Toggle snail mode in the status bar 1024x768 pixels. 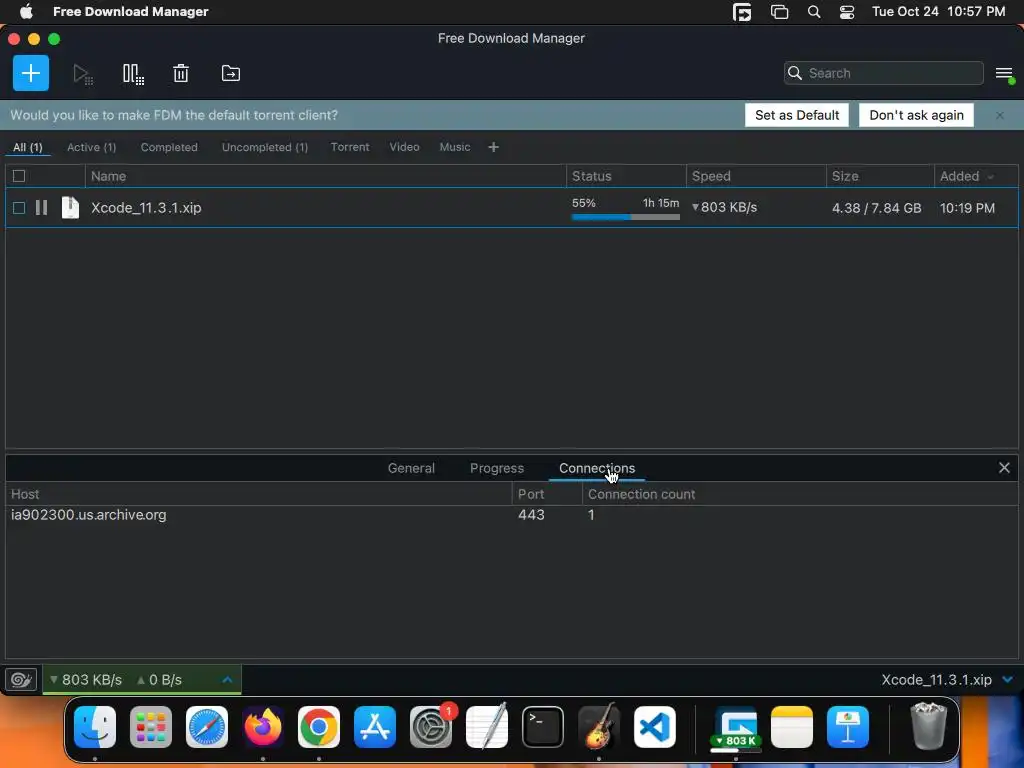coord(21,680)
